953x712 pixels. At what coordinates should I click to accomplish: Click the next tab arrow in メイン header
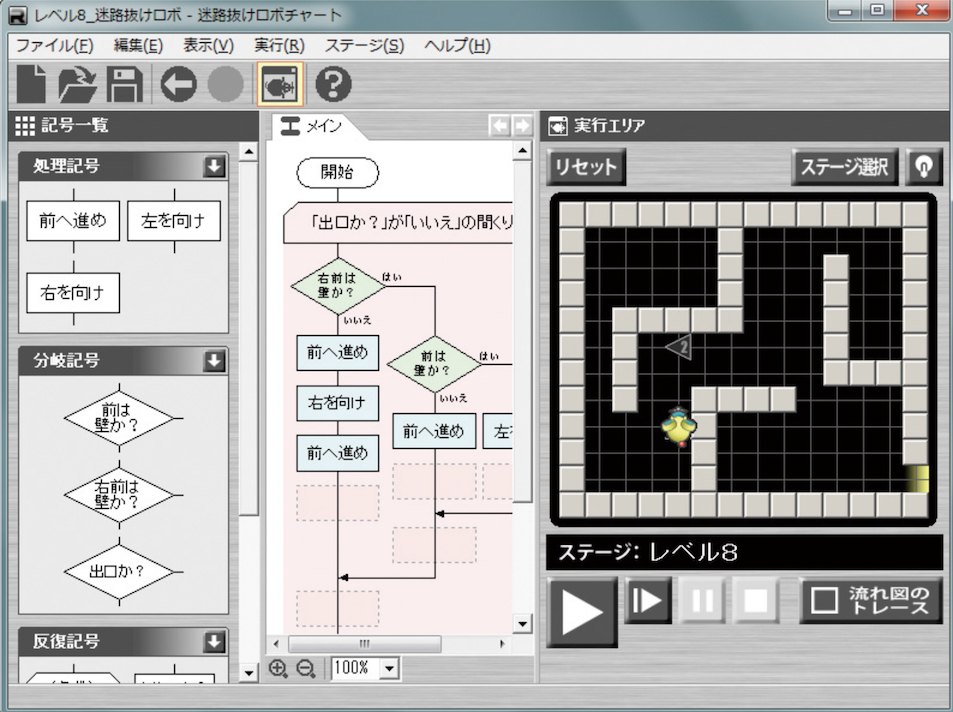pyautogui.click(x=521, y=126)
